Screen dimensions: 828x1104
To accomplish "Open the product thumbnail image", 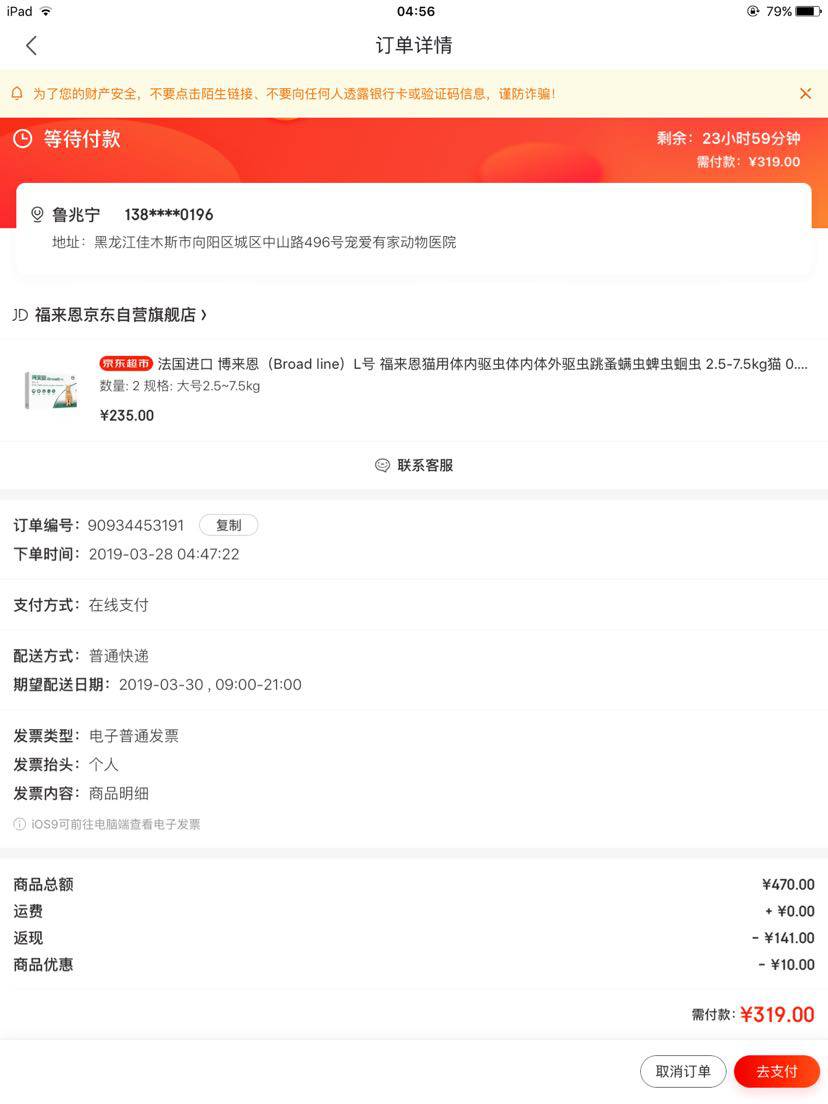I will pyautogui.click(x=51, y=389).
